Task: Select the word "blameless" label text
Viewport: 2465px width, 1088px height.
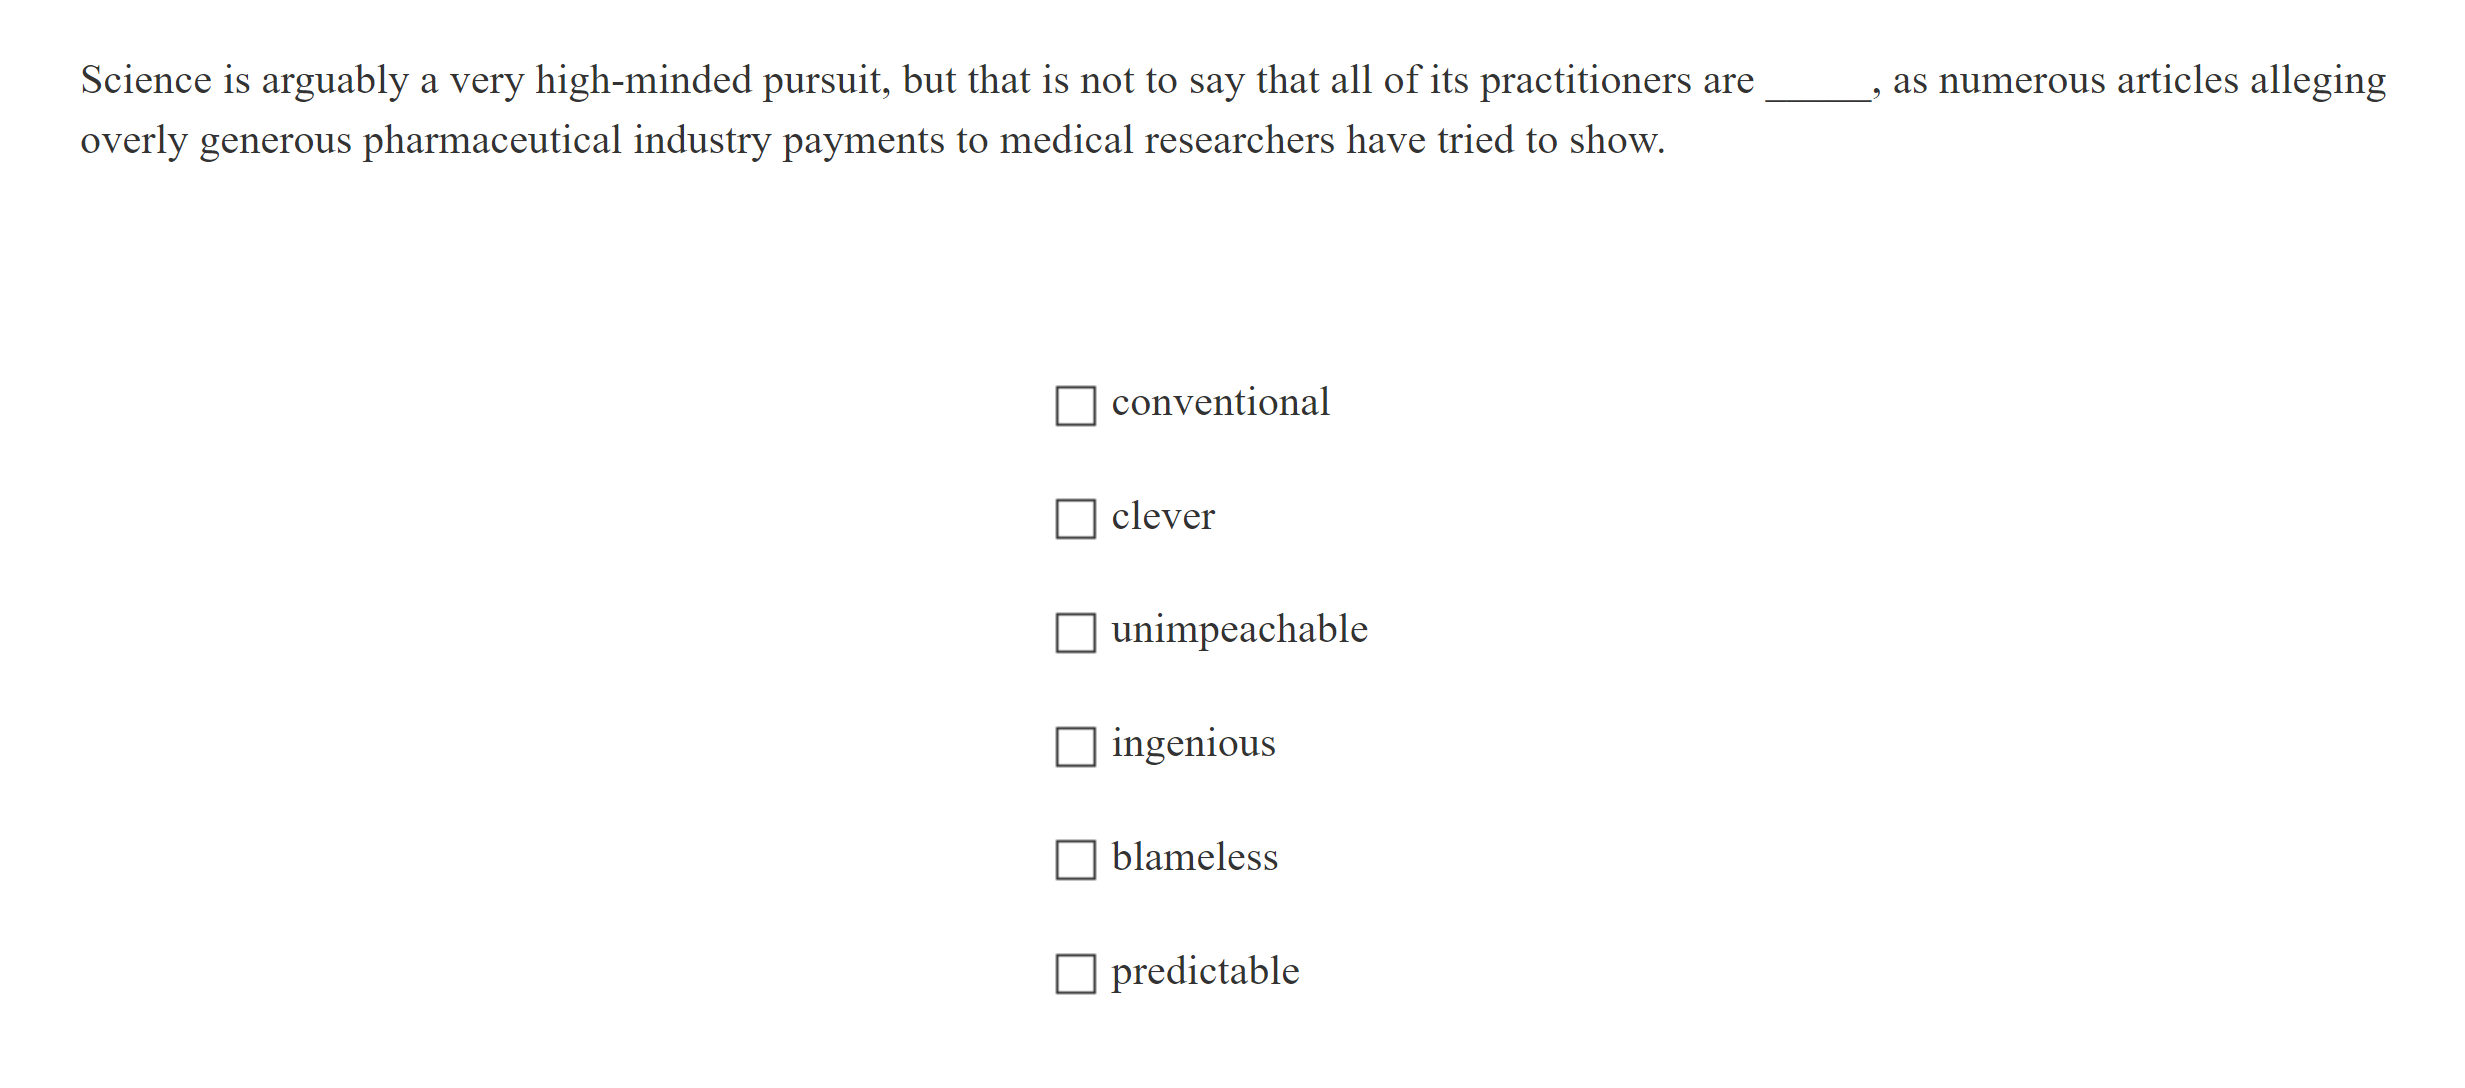Action: tap(1194, 857)
